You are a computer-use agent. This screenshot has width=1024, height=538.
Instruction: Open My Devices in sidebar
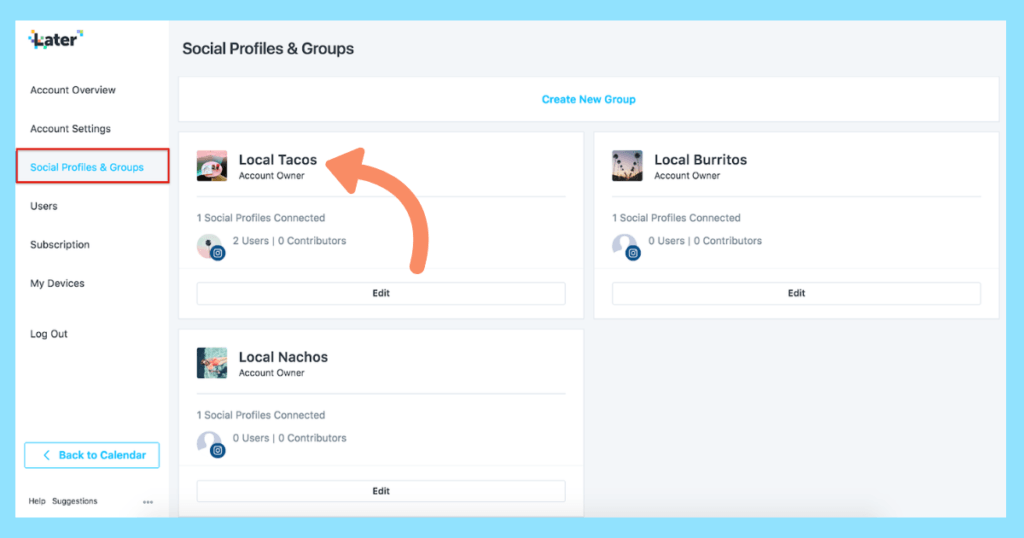point(57,284)
